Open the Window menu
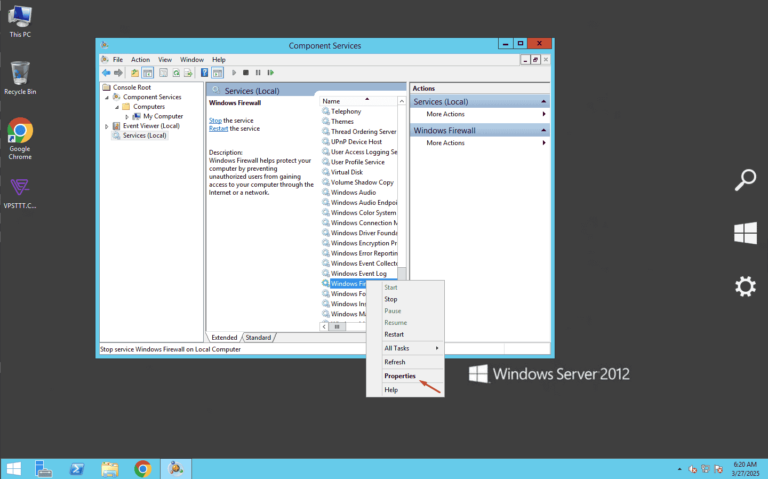Image resolution: width=768 pixels, height=479 pixels. [x=192, y=59]
